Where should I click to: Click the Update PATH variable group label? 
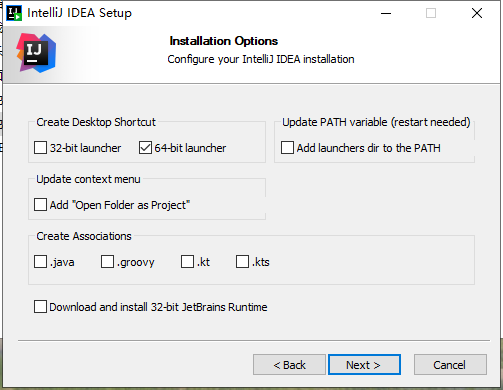(x=376, y=122)
